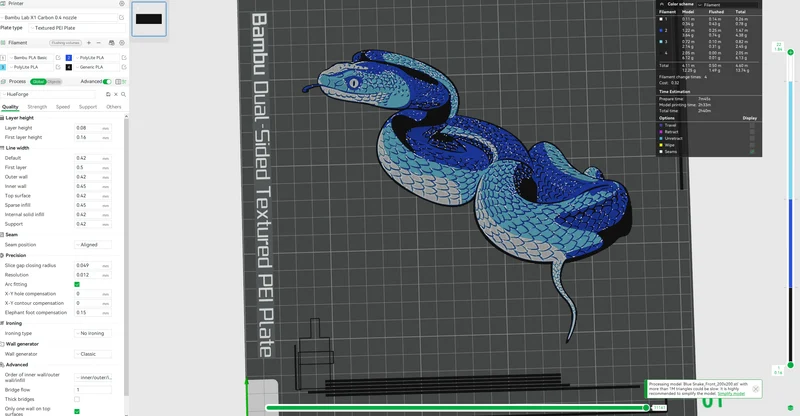The image size is (800, 416).
Task: Open the printer preset dropdown
Action: pyautogui.click(x=58, y=17)
